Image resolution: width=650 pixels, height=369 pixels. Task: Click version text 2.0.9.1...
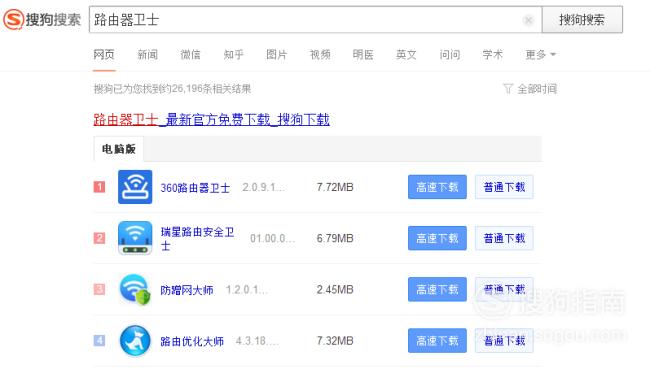264,187
